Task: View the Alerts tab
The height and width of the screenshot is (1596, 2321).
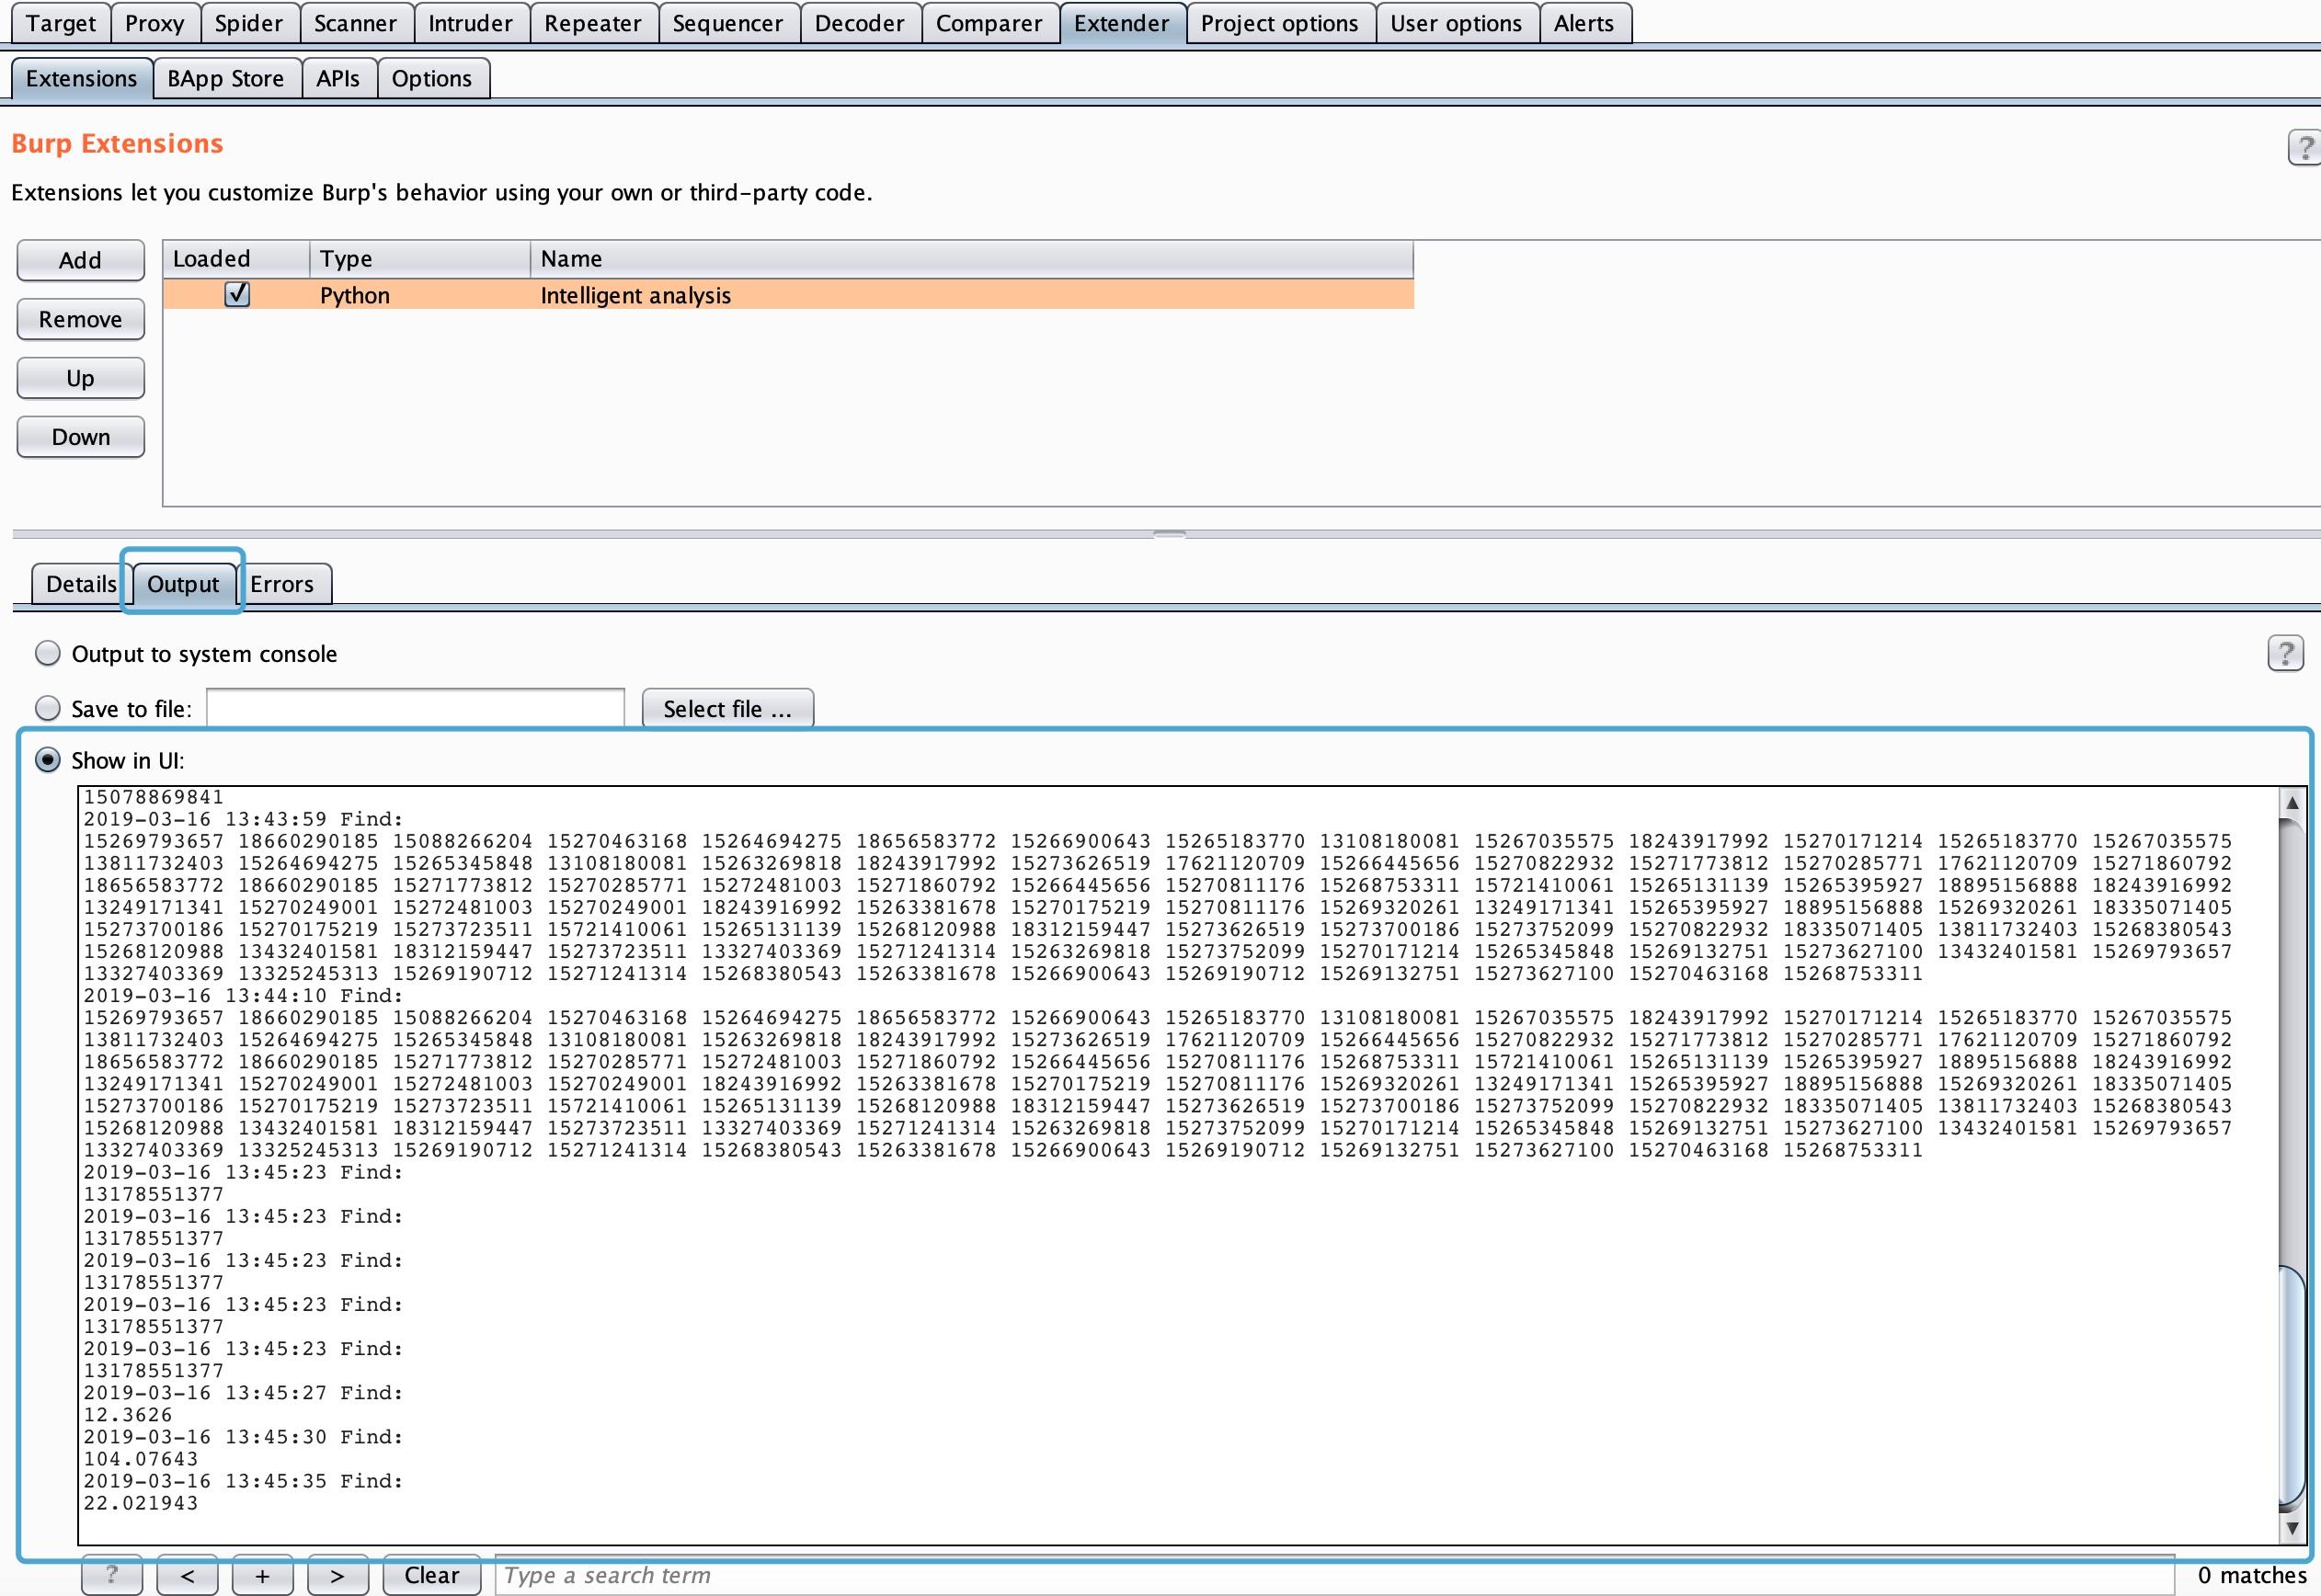Action: point(1585,23)
